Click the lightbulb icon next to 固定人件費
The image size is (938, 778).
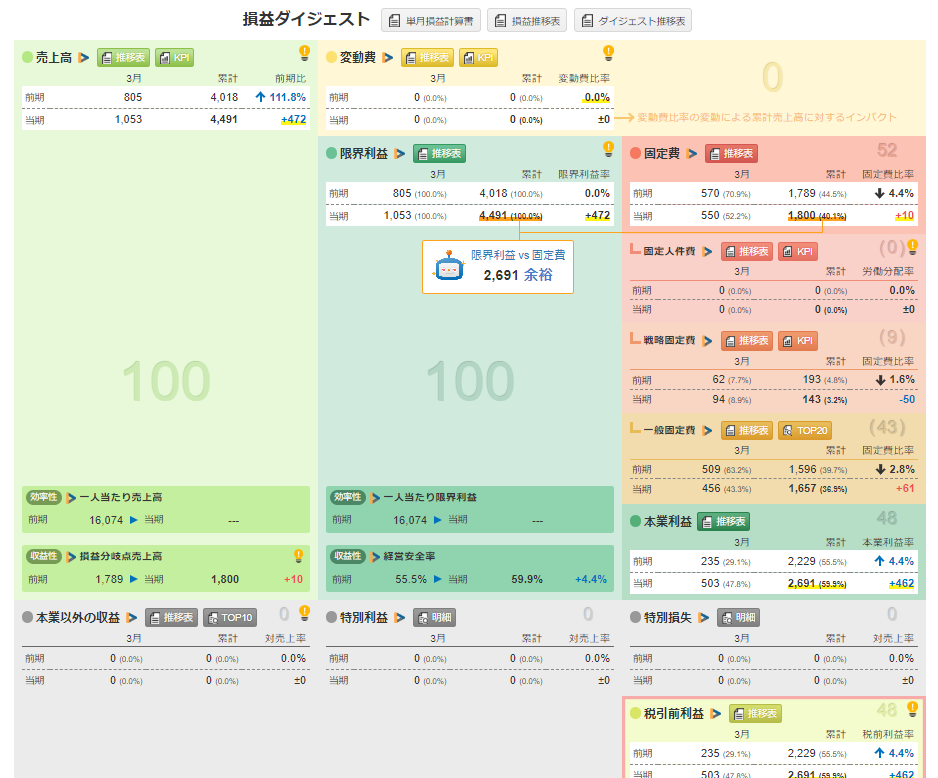pos(912,247)
